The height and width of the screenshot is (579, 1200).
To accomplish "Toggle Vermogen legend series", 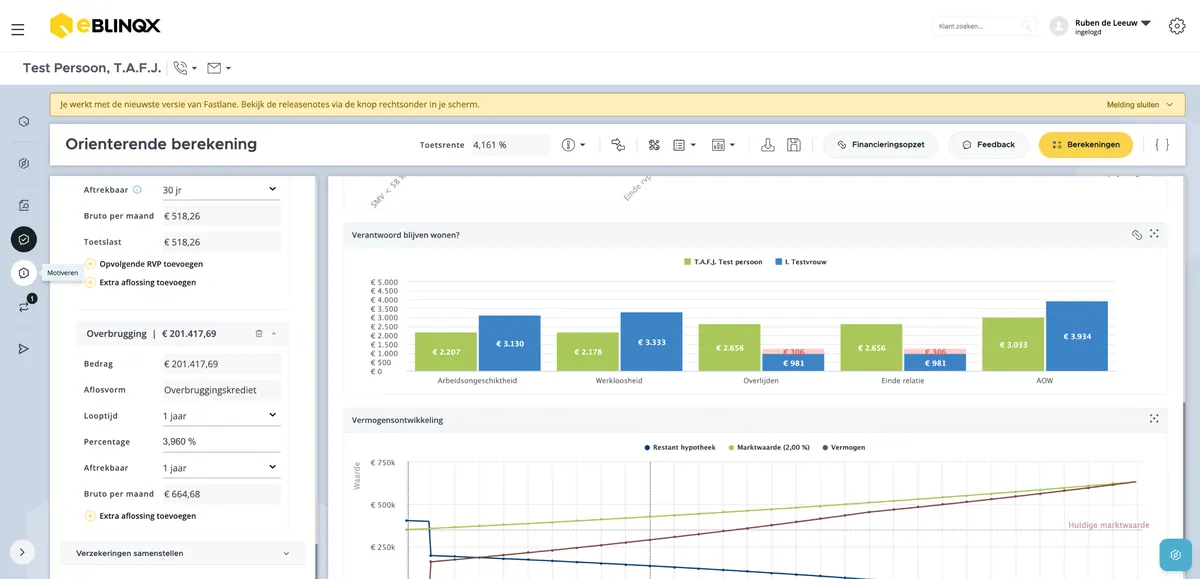I will (842, 447).
